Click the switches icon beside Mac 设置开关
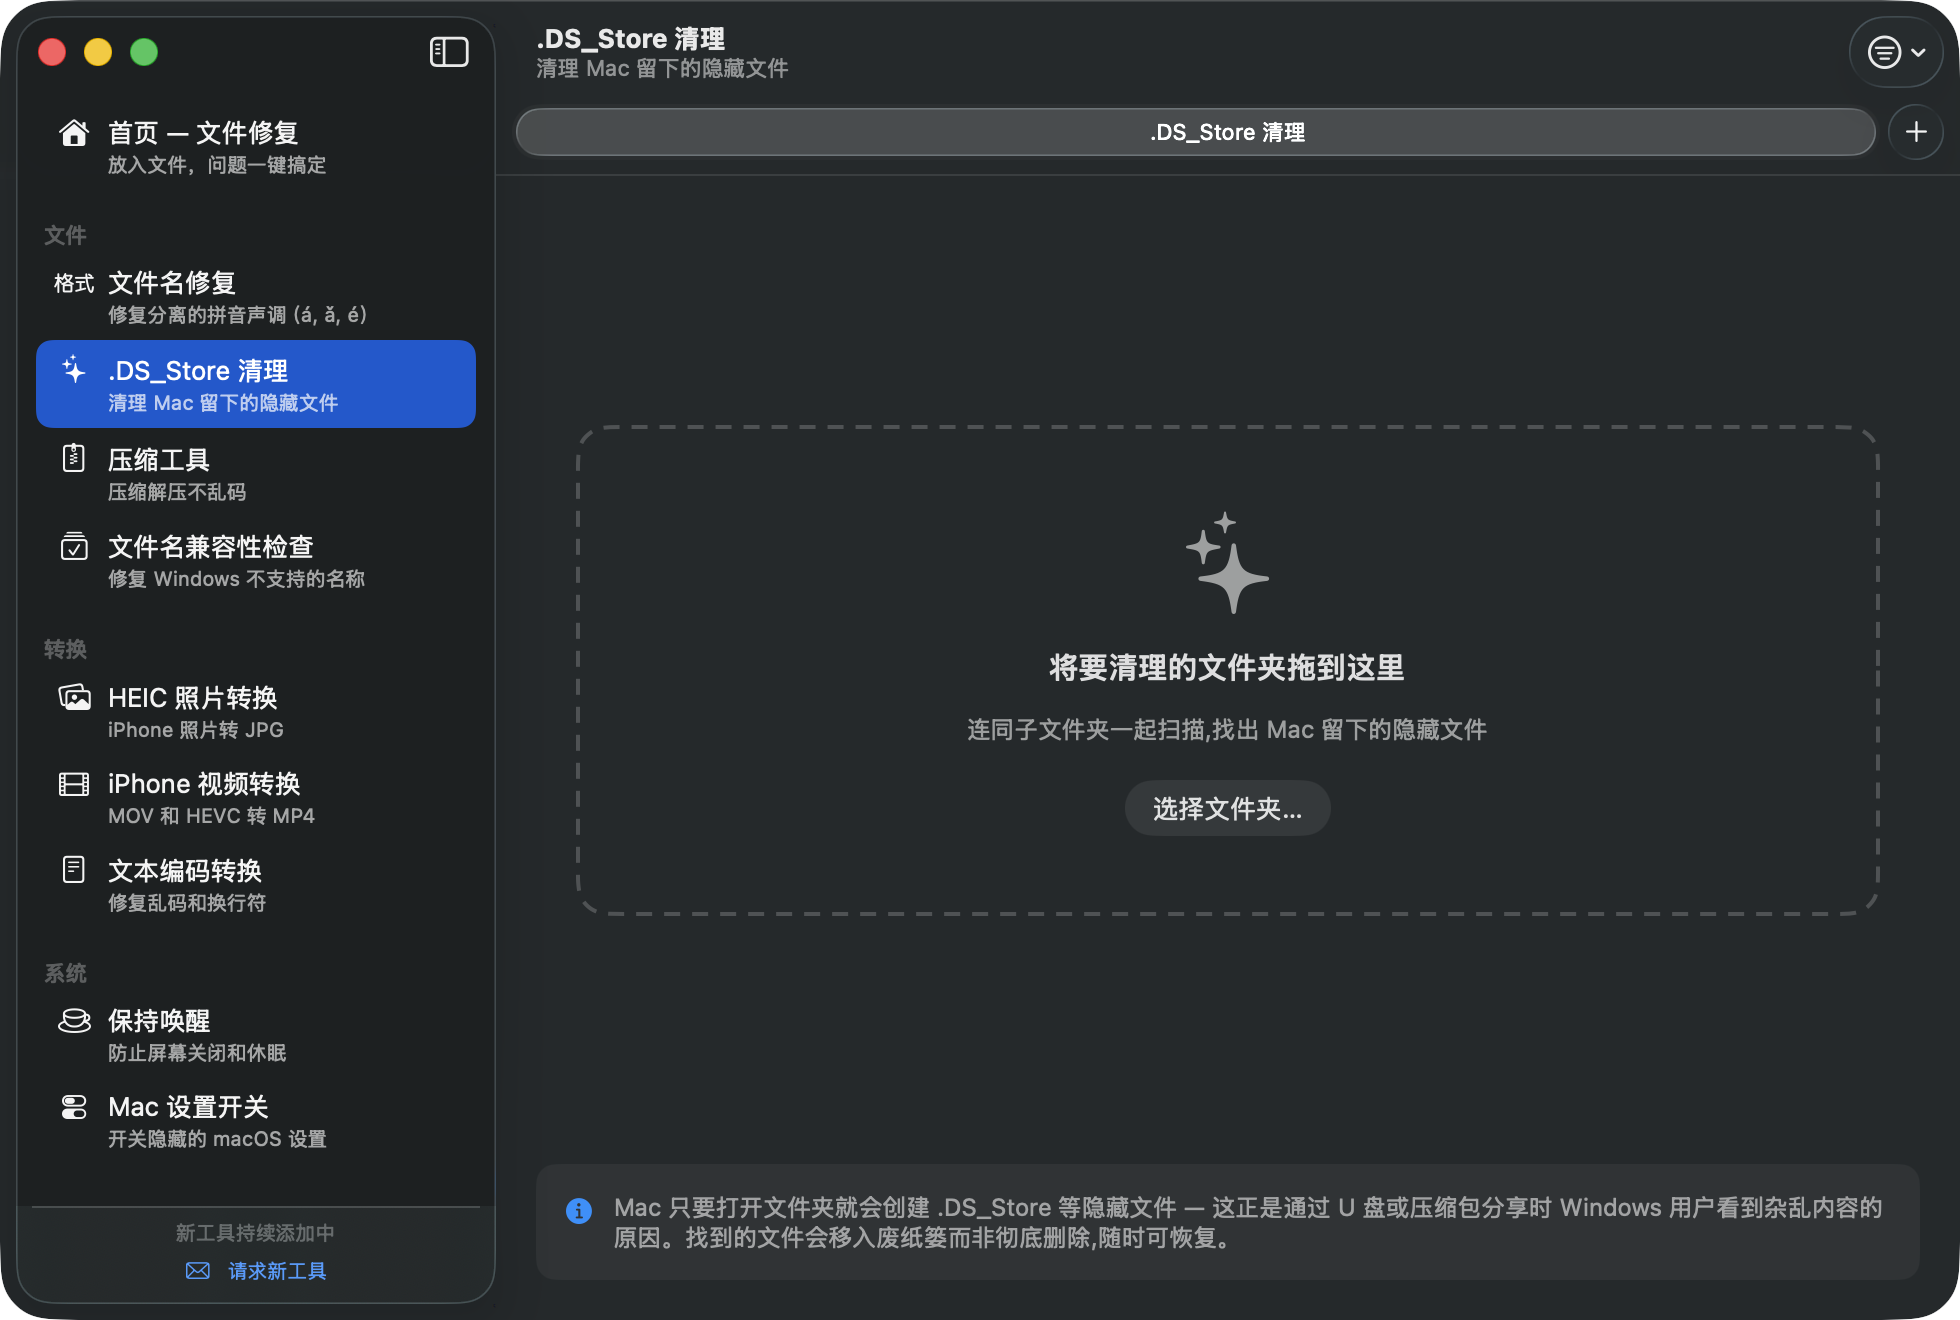This screenshot has width=1960, height=1320. pos(74,1107)
